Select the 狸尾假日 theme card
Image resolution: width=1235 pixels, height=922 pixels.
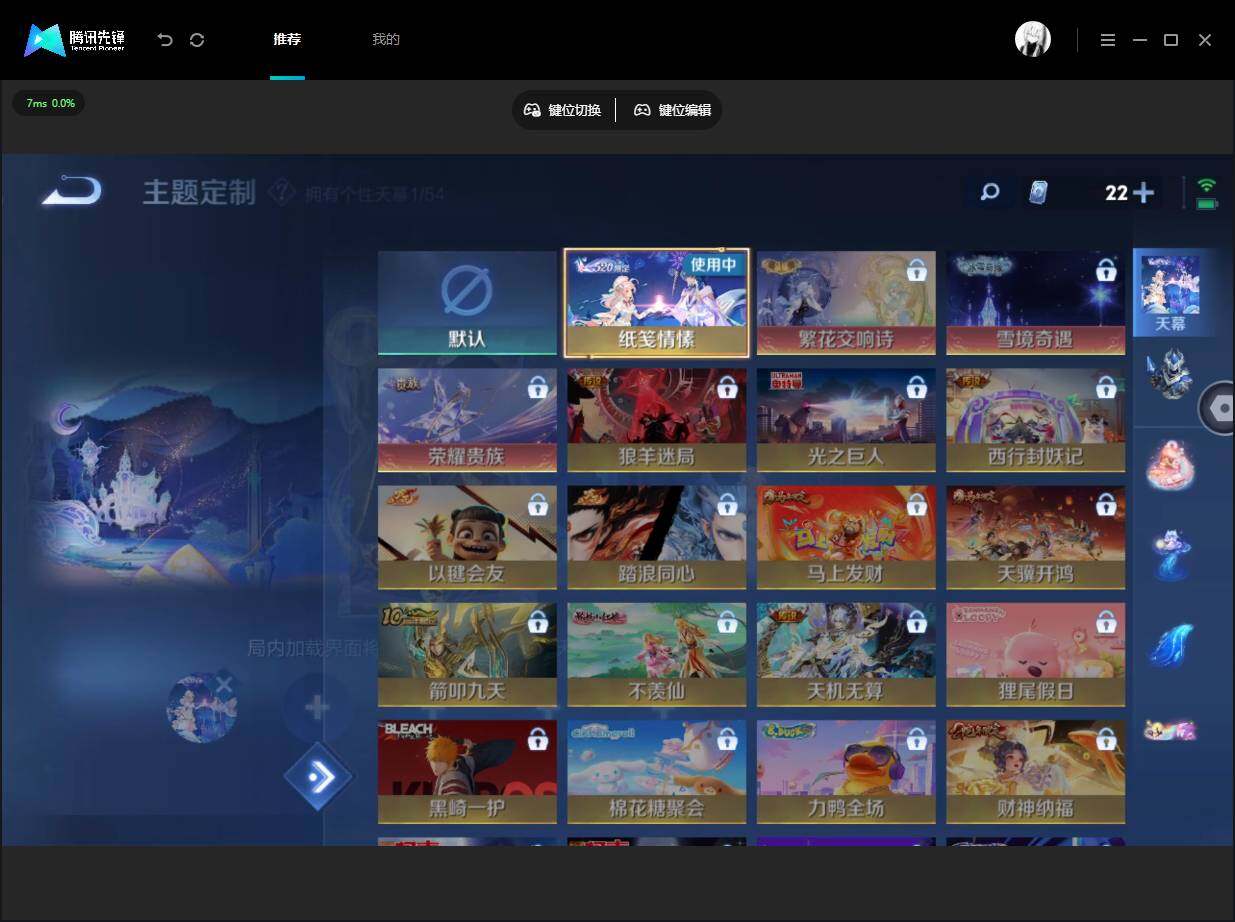tap(1035, 654)
